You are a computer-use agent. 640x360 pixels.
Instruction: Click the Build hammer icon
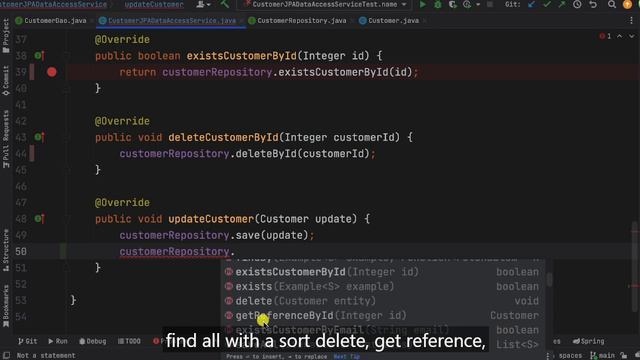[224, 4]
